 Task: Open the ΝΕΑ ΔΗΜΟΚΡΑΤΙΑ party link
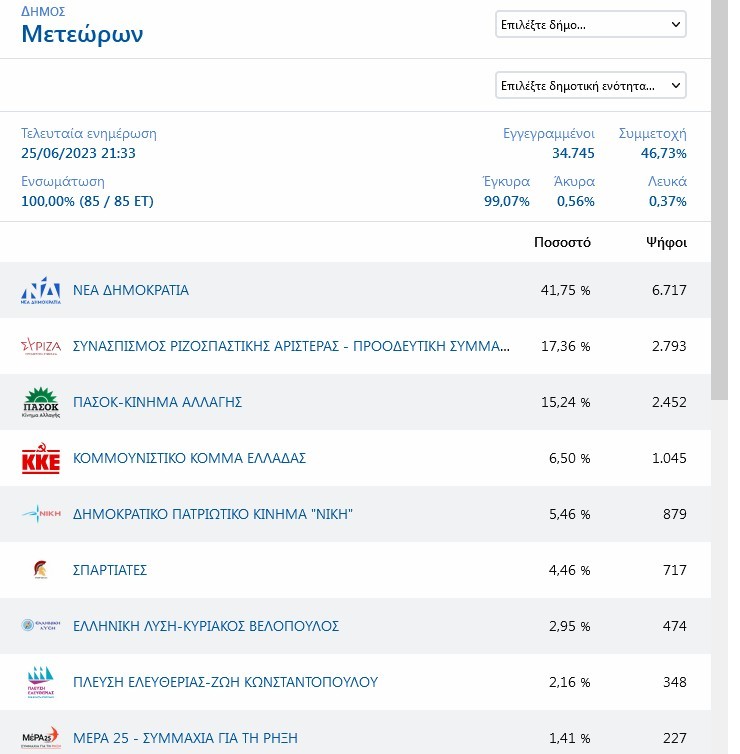(131, 291)
